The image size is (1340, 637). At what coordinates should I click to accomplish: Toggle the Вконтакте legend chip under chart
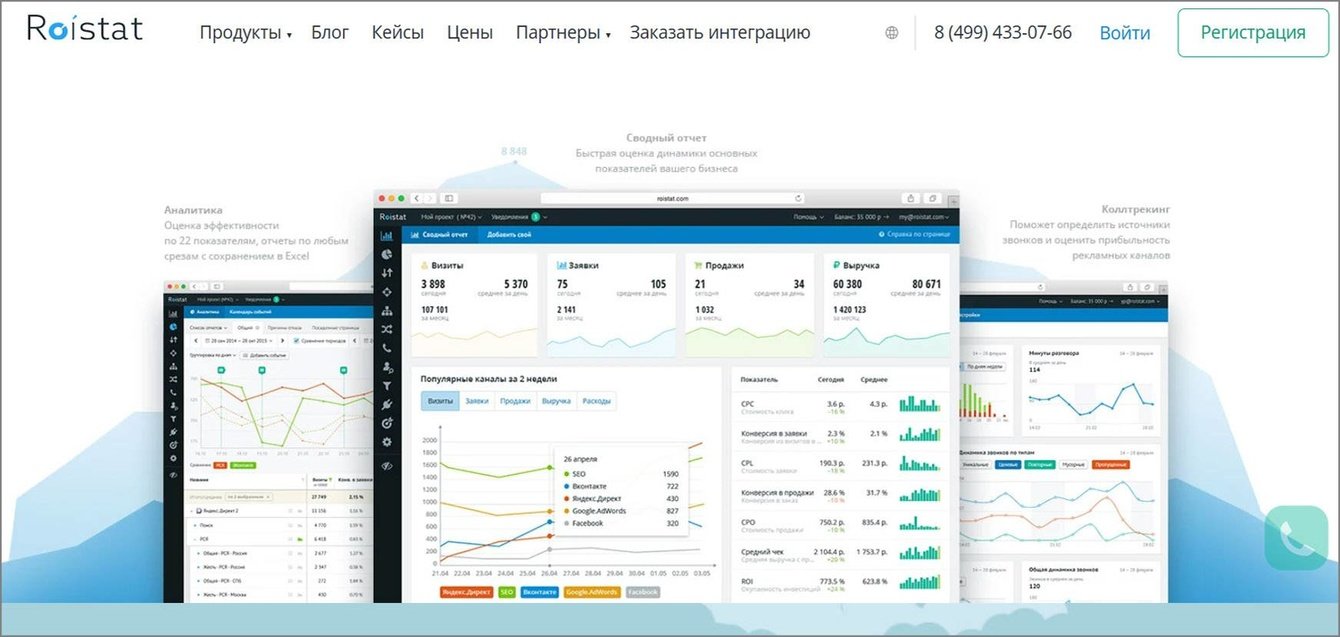(540, 592)
